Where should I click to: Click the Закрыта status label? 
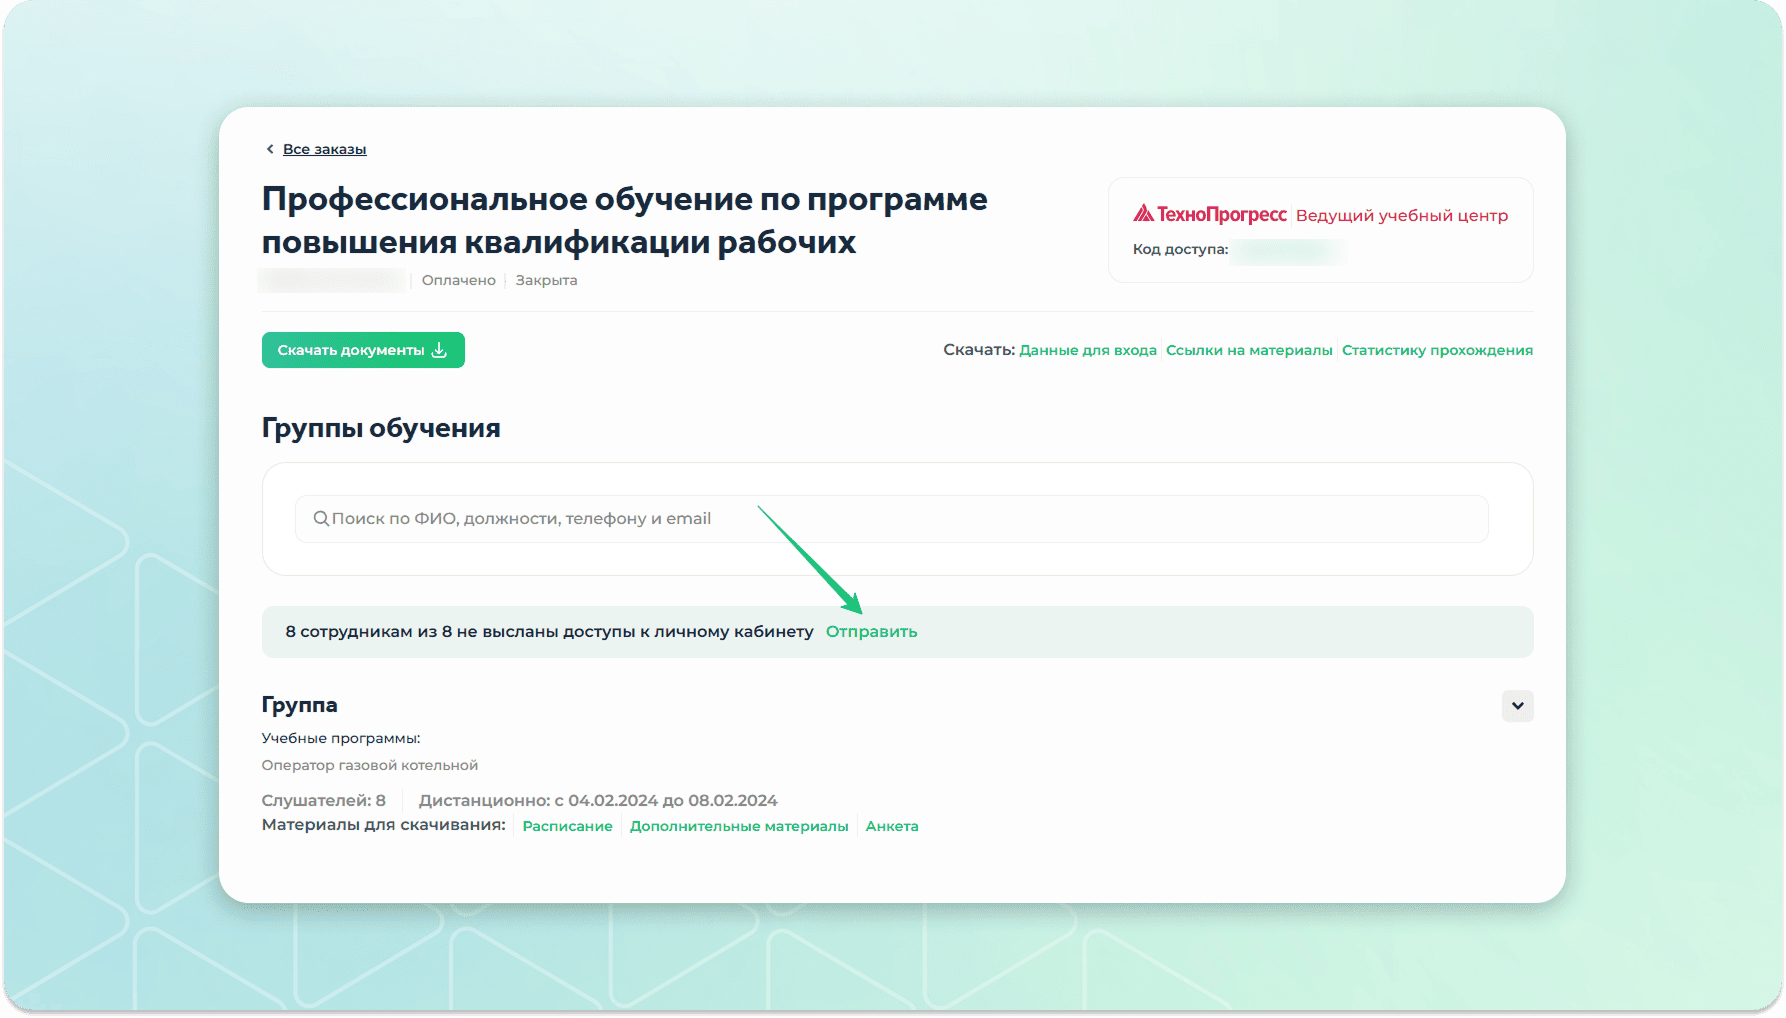[x=546, y=280]
